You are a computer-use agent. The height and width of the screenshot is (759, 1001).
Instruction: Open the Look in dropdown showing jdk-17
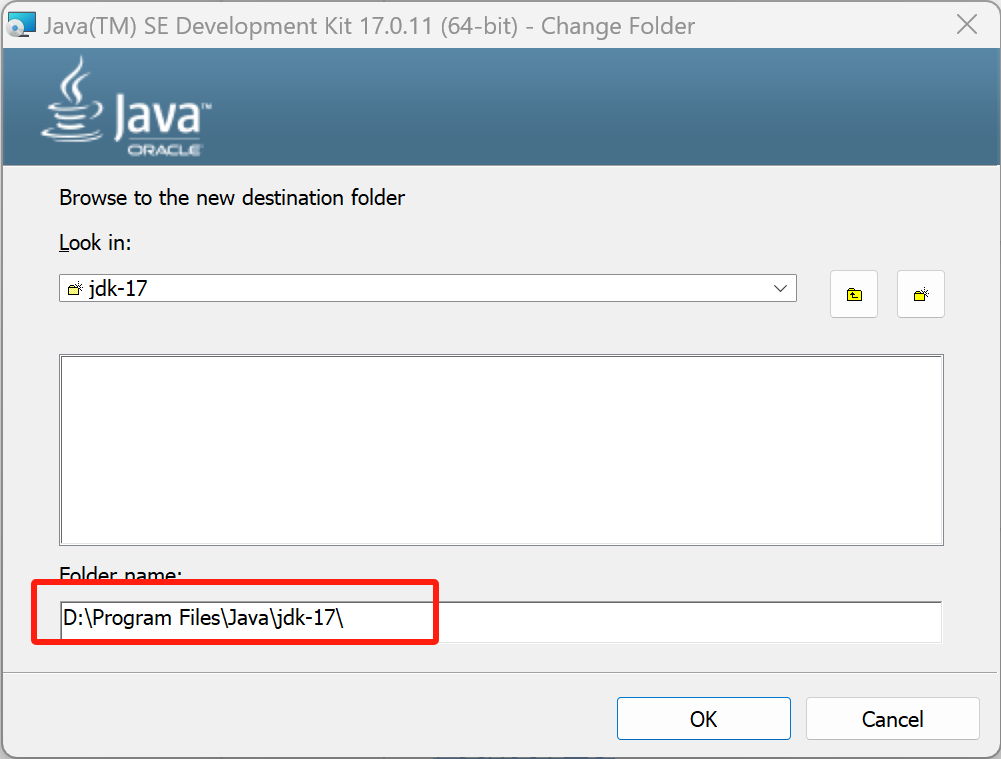coord(428,289)
